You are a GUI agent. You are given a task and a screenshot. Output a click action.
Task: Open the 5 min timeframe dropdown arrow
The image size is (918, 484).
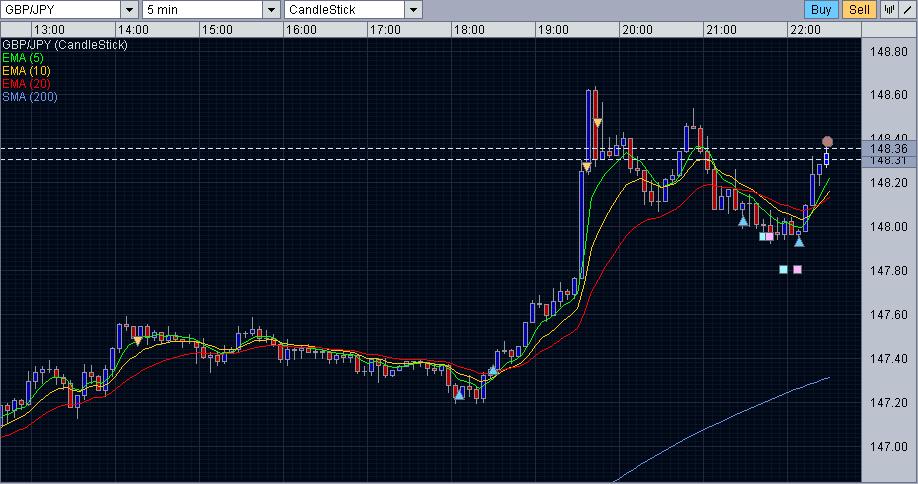[271, 9]
